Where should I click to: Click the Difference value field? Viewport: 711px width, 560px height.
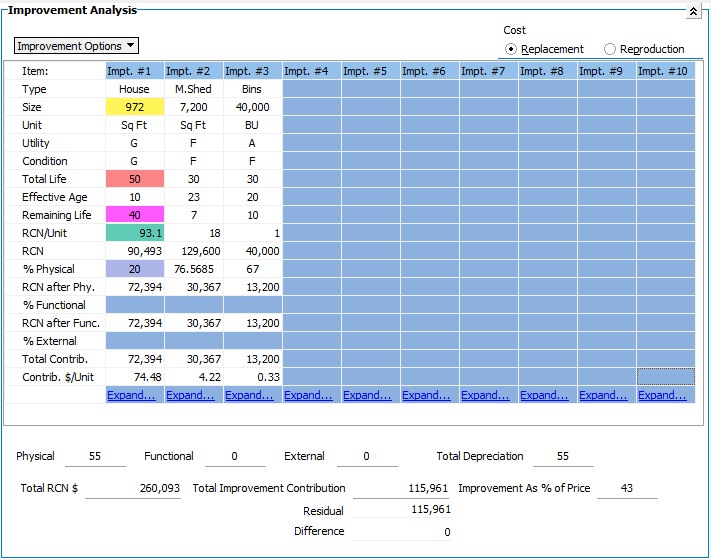tap(401, 531)
